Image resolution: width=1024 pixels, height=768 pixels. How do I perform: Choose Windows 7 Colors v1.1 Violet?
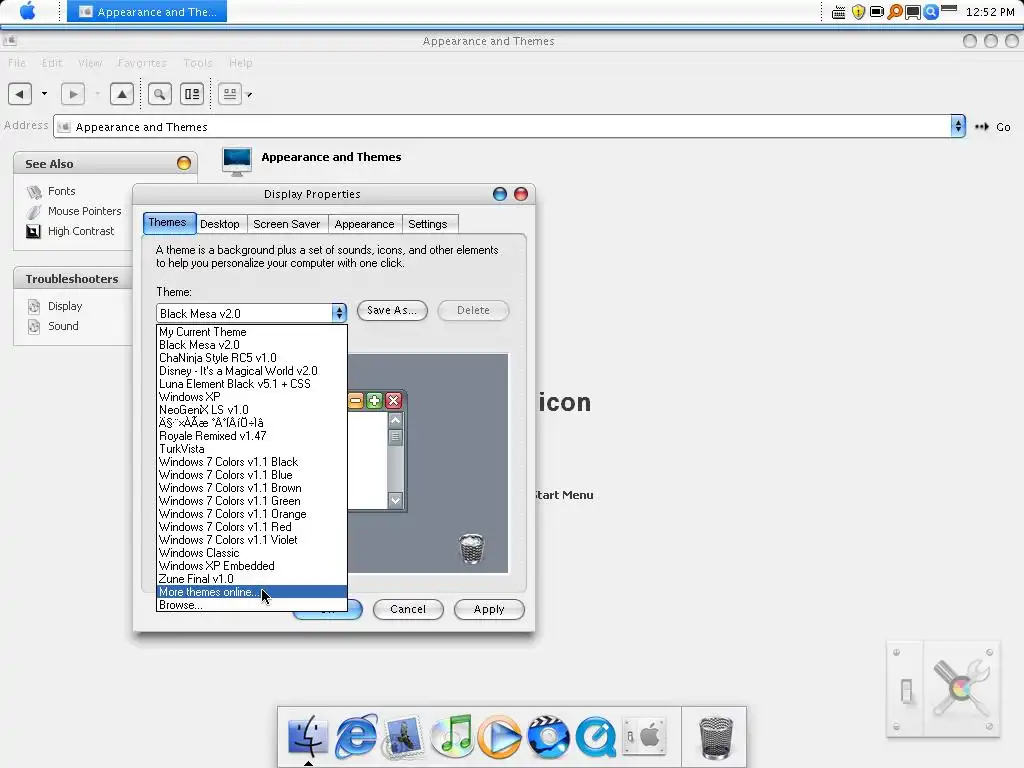pyautogui.click(x=251, y=540)
